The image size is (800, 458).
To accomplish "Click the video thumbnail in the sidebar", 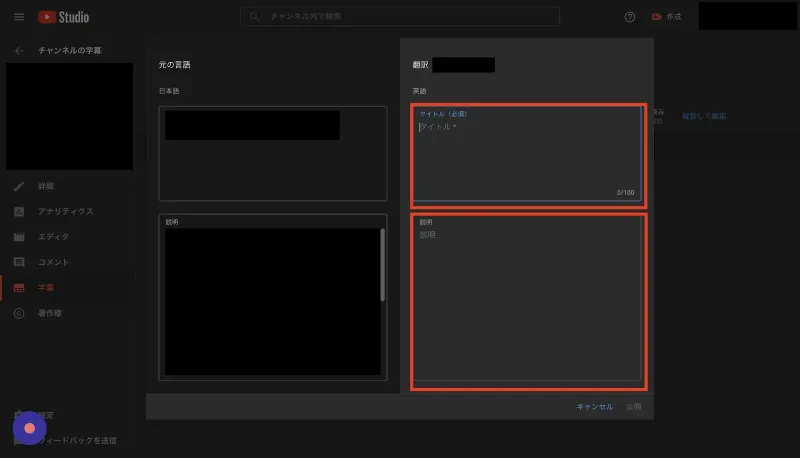I will (69, 116).
